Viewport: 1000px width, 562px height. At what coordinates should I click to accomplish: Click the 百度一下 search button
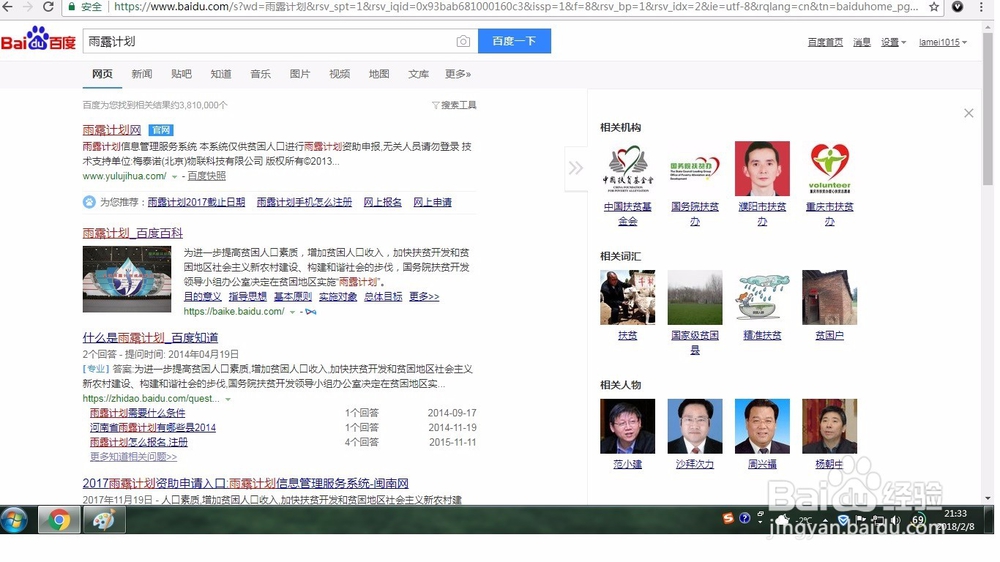click(x=514, y=41)
